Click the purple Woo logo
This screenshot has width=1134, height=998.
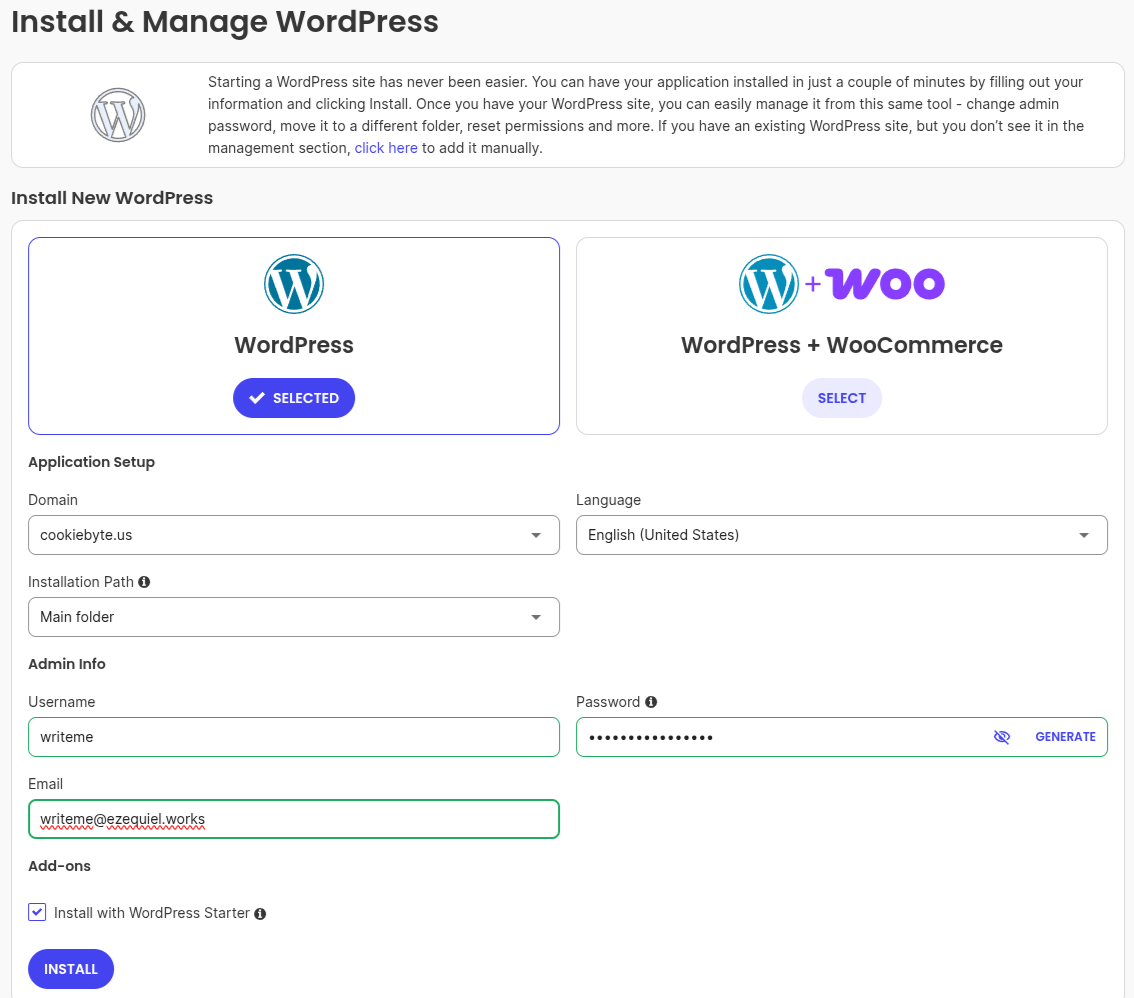tap(885, 284)
